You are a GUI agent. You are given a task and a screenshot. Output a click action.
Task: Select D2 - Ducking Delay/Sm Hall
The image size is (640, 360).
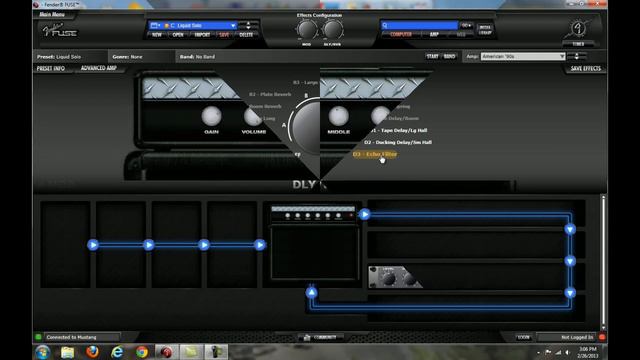pos(398,142)
